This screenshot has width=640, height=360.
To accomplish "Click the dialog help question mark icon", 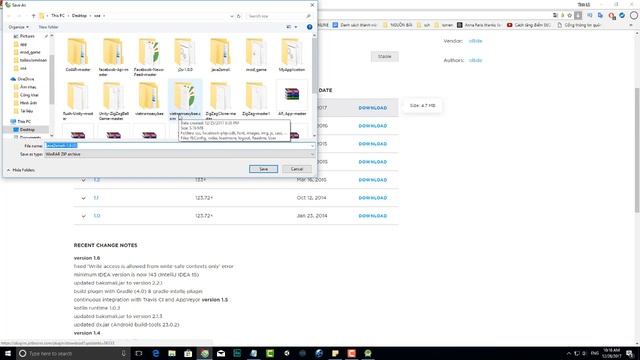I will click(309, 27).
